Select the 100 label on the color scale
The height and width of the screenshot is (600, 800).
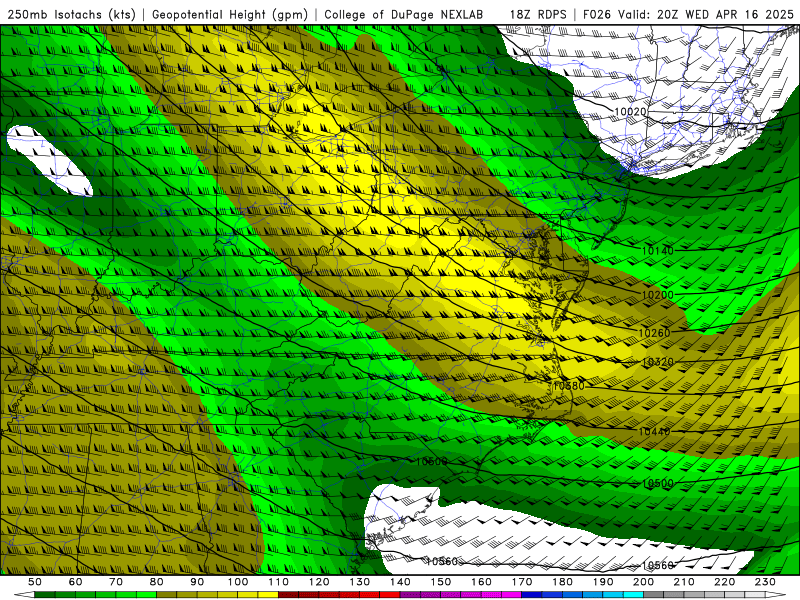coord(238,582)
